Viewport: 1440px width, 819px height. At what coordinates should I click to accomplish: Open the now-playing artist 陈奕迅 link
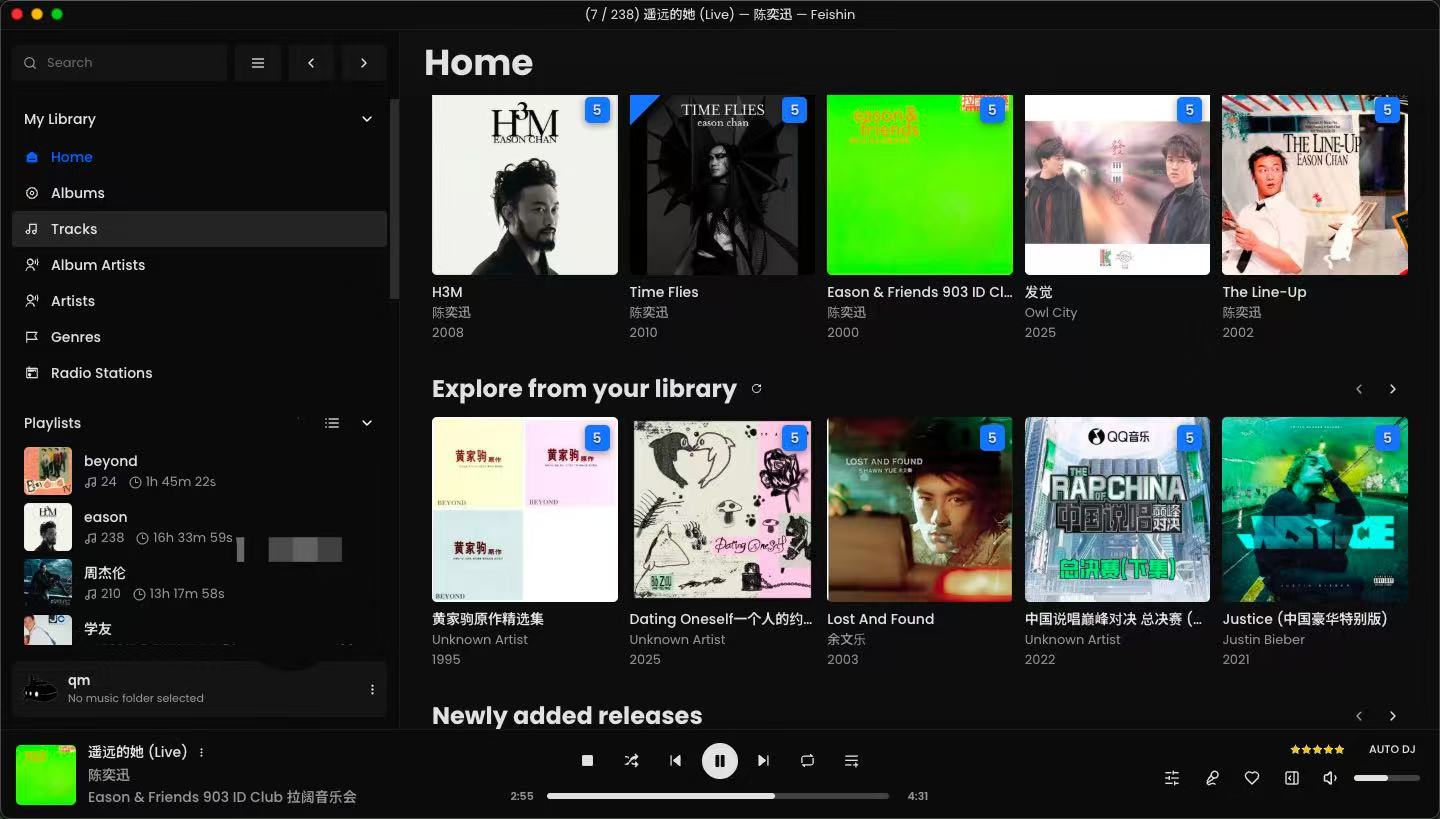click(x=109, y=775)
